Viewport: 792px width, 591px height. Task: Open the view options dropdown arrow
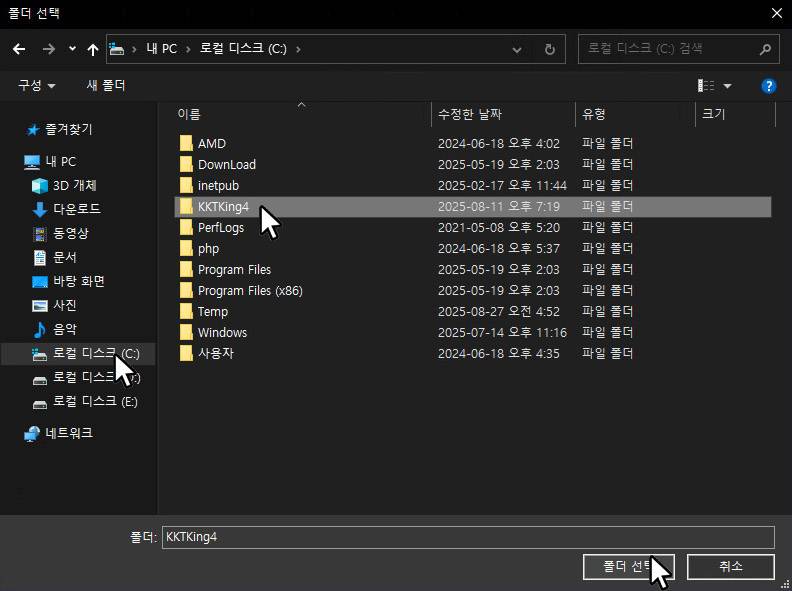(727, 86)
